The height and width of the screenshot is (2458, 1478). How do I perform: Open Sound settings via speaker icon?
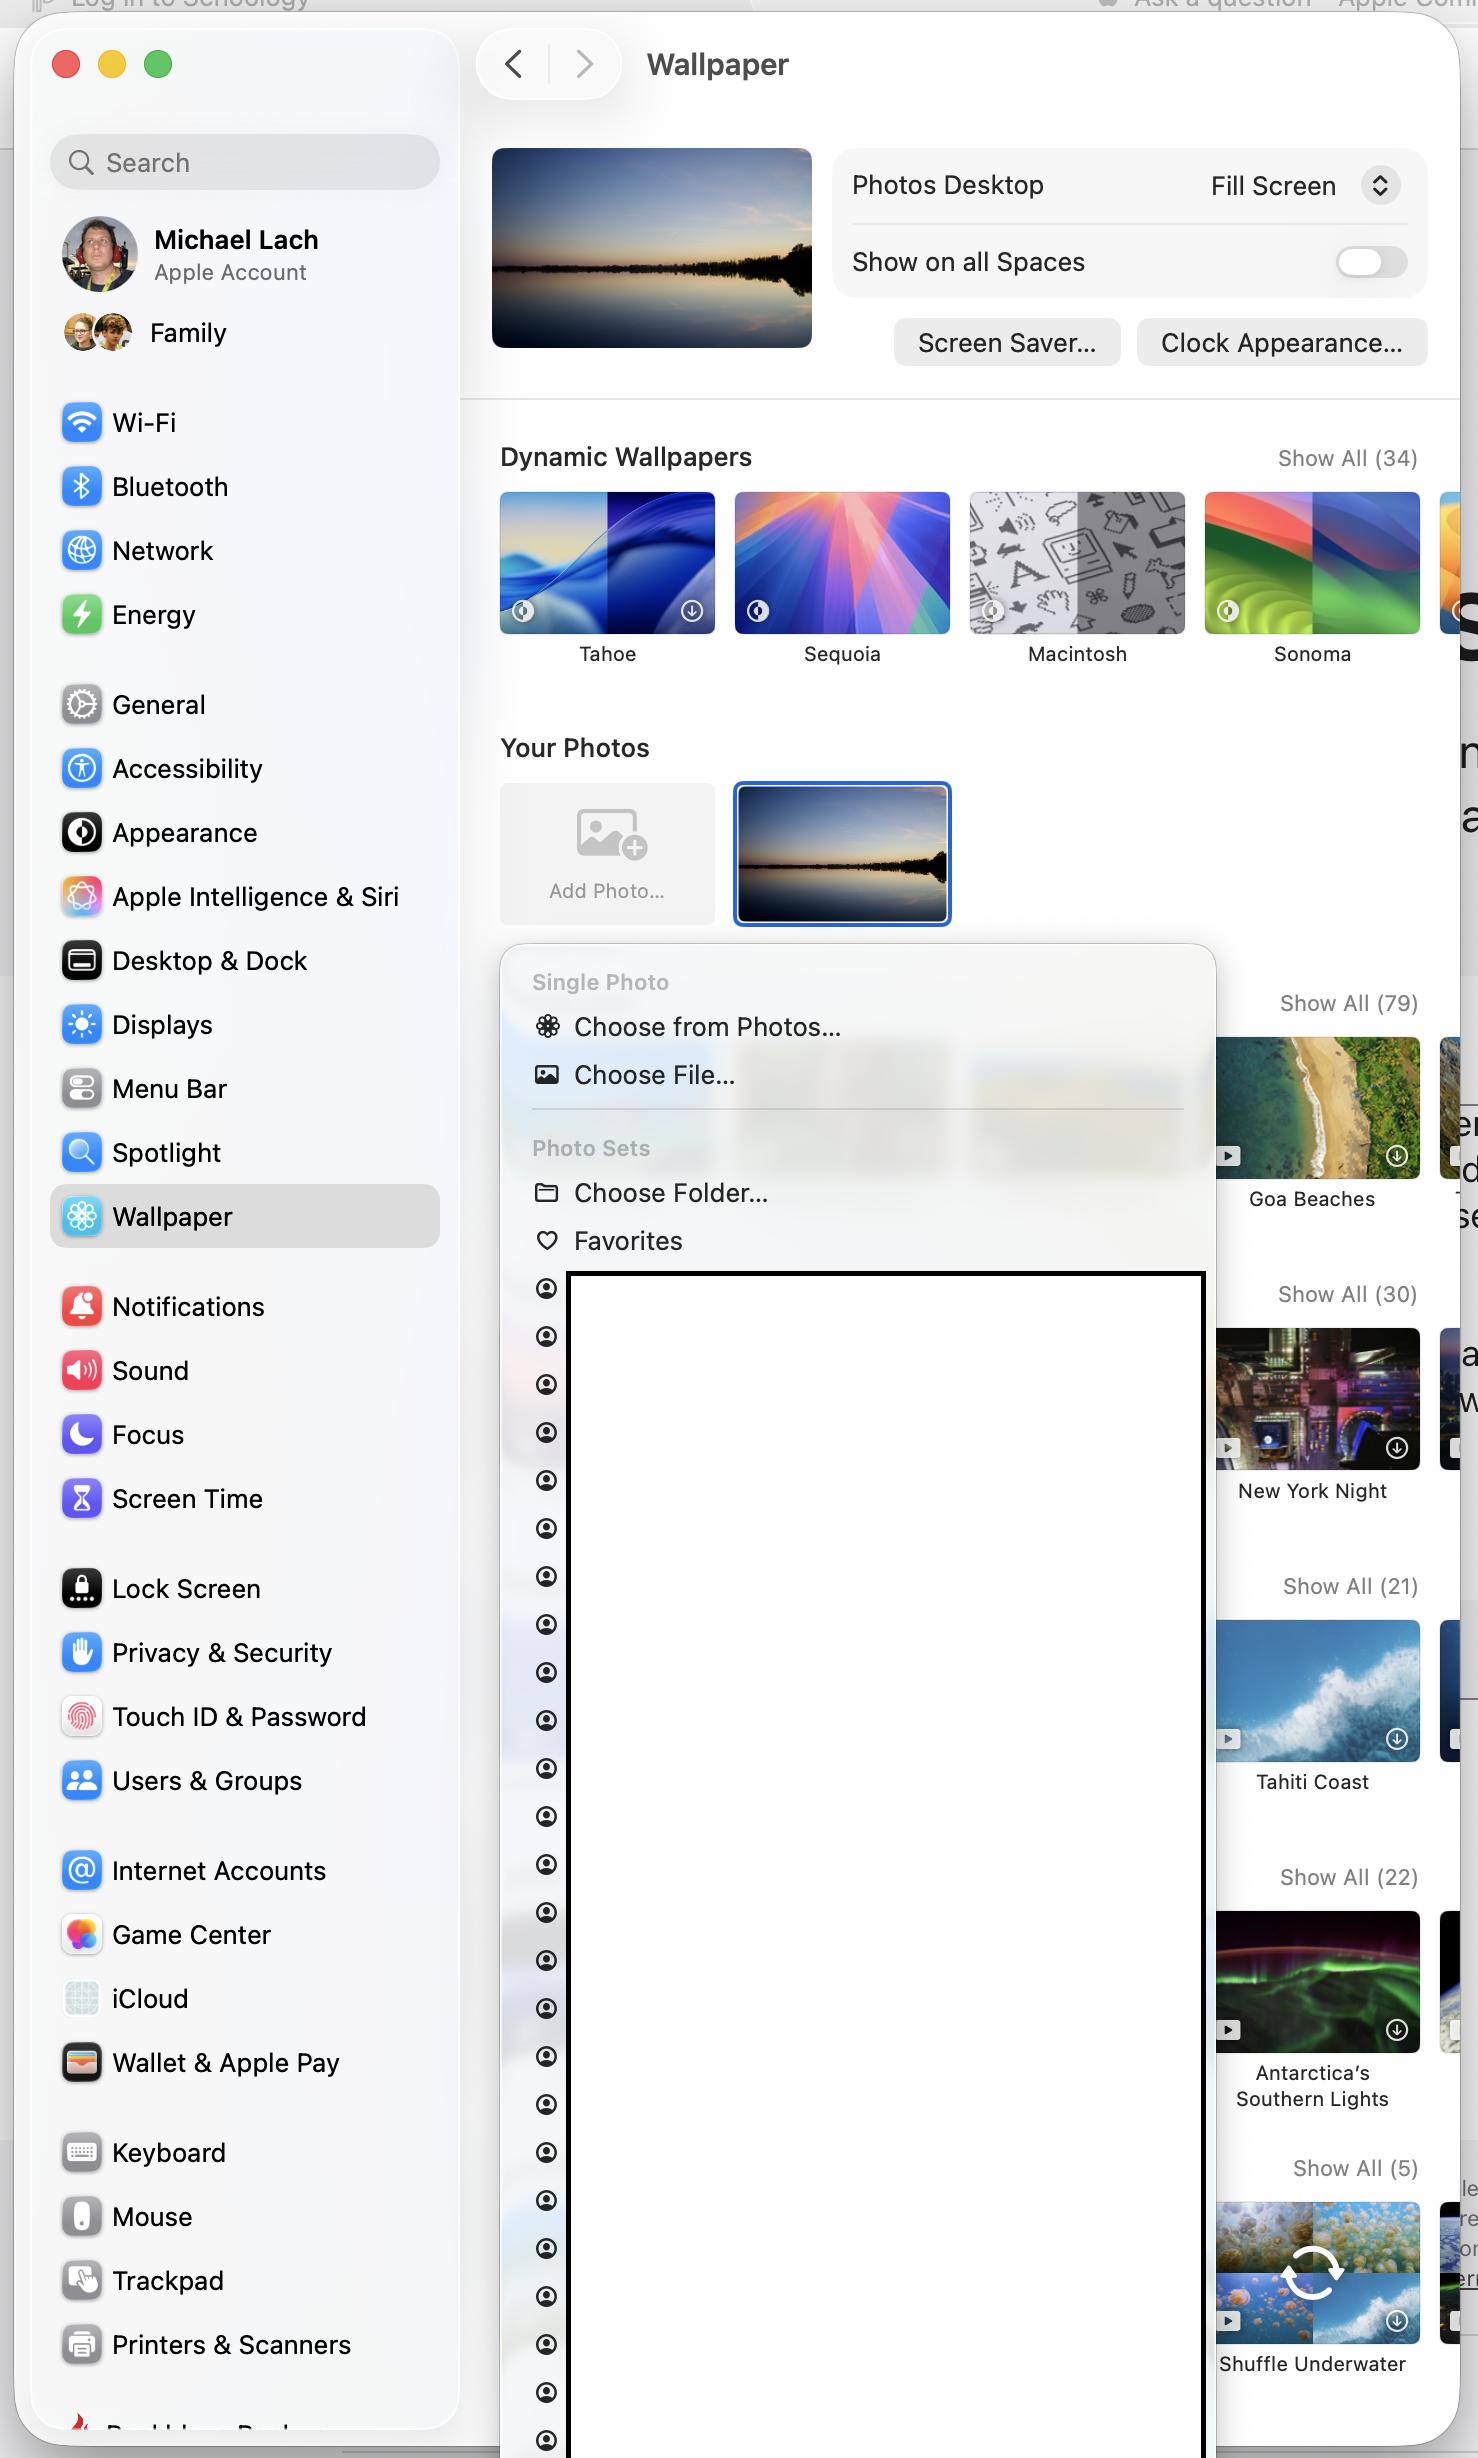tap(82, 1371)
